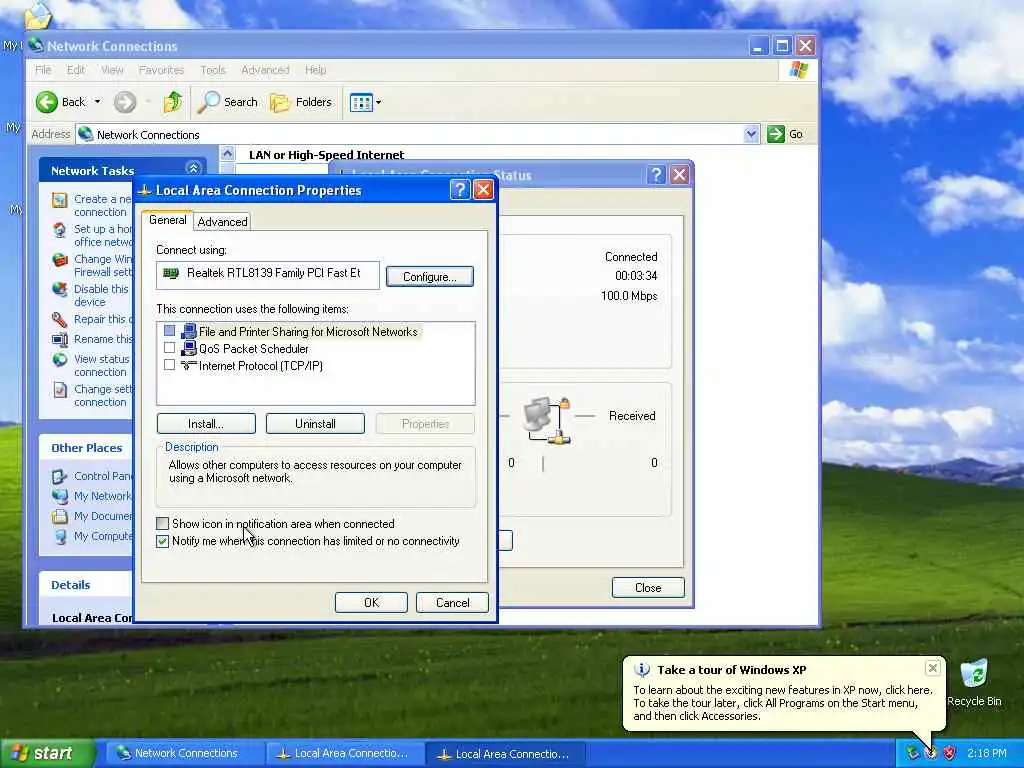Collapse the Network Tasks panel chevron

[x=193, y=168]
